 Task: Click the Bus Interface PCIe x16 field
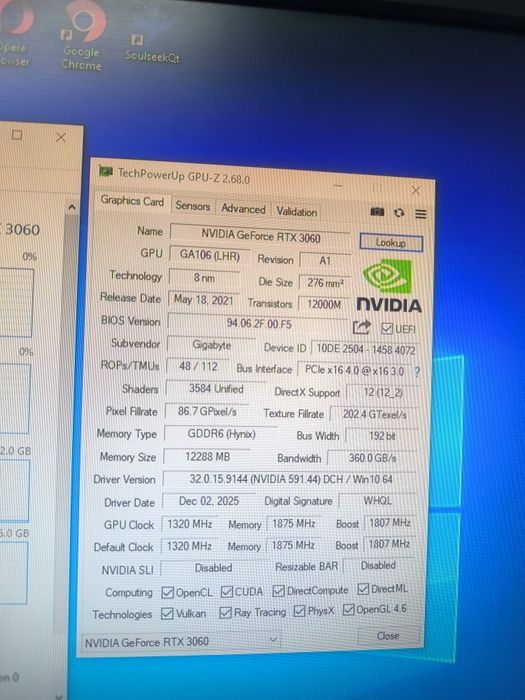pos(354,371)
